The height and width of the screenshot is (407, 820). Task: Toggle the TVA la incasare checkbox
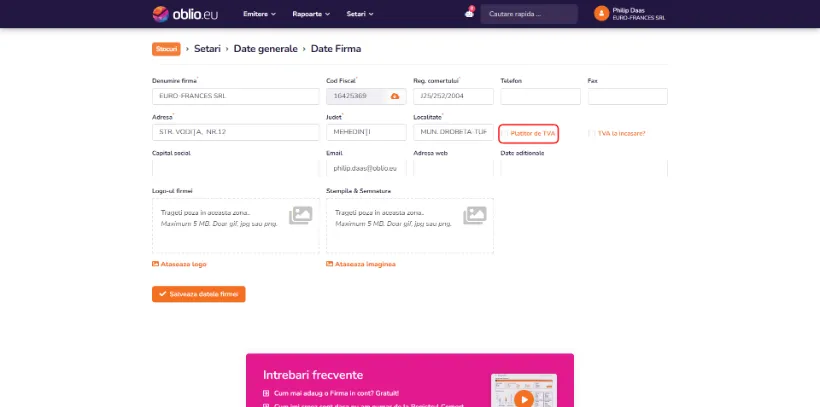(x=592, y=133)
